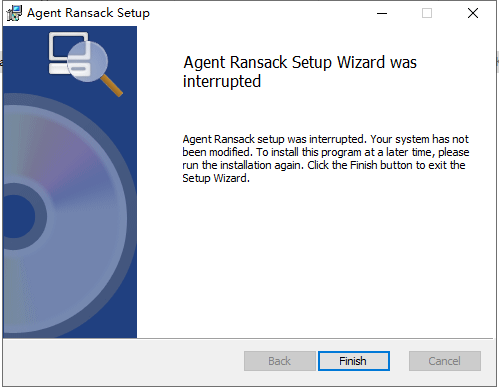The height and width of the screenshot is (389, 499).
Task: Click the center hole of the CD graphic
Action: 18,217
